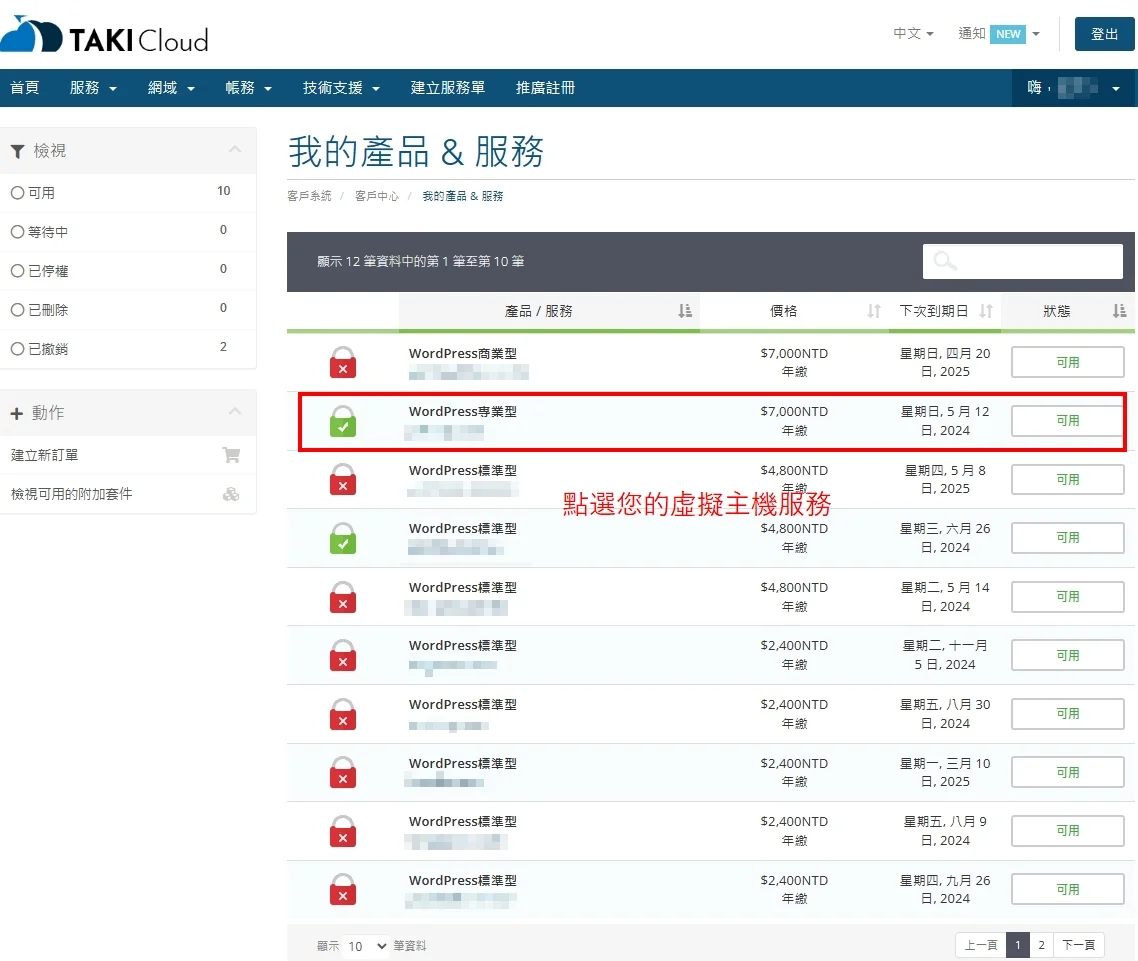Click the red lock icon of the 十一月 5, 2024 row
1138x961 pixels.
[343, 655]
